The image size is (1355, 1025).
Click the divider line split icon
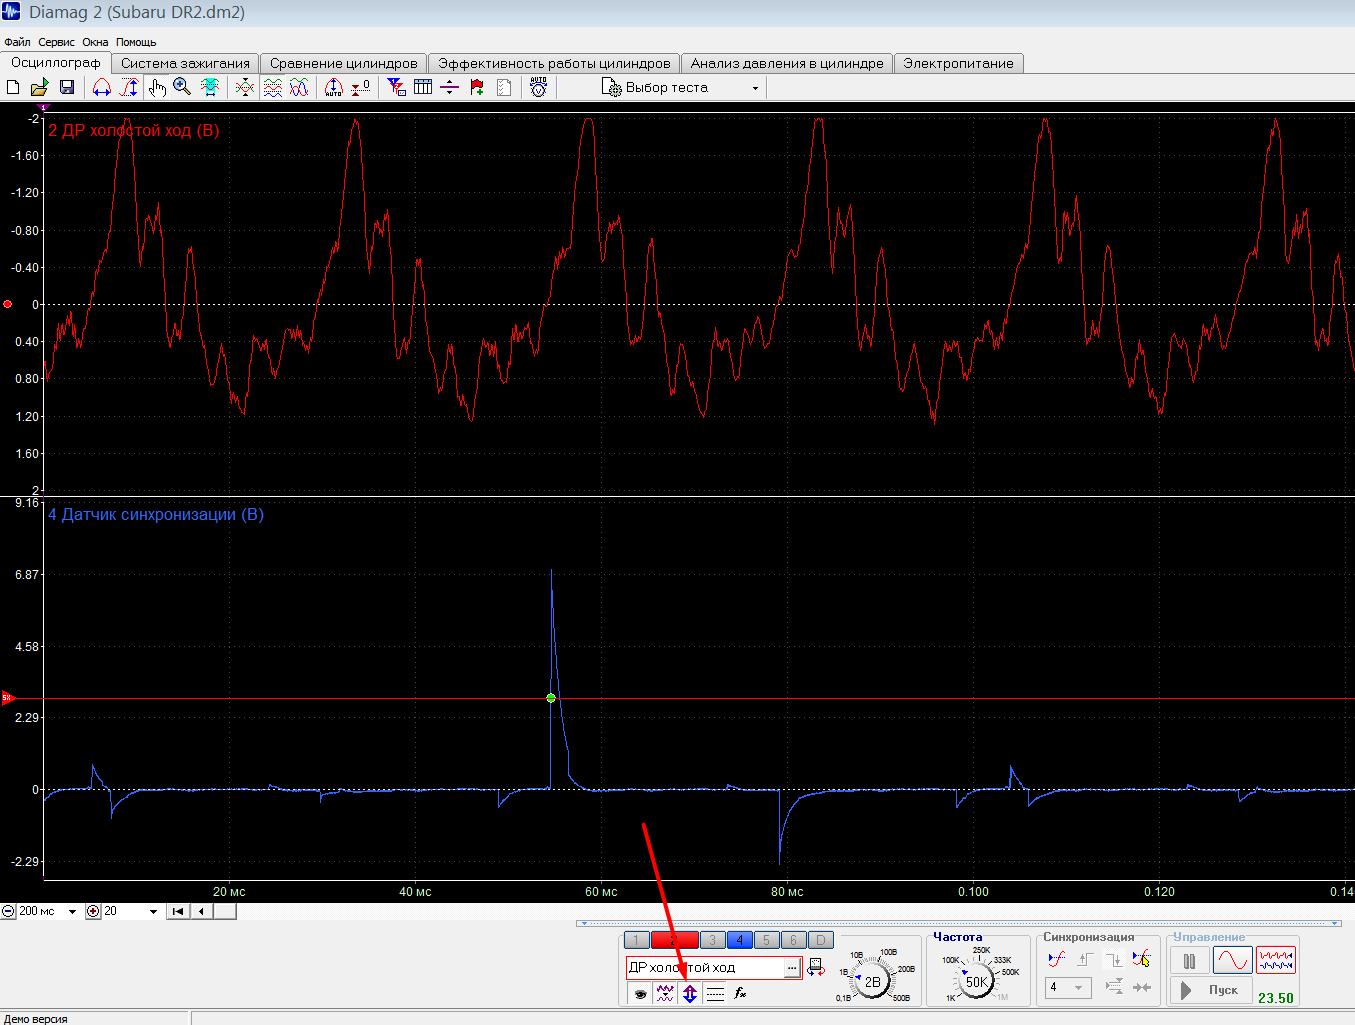[x=450, y=88]
